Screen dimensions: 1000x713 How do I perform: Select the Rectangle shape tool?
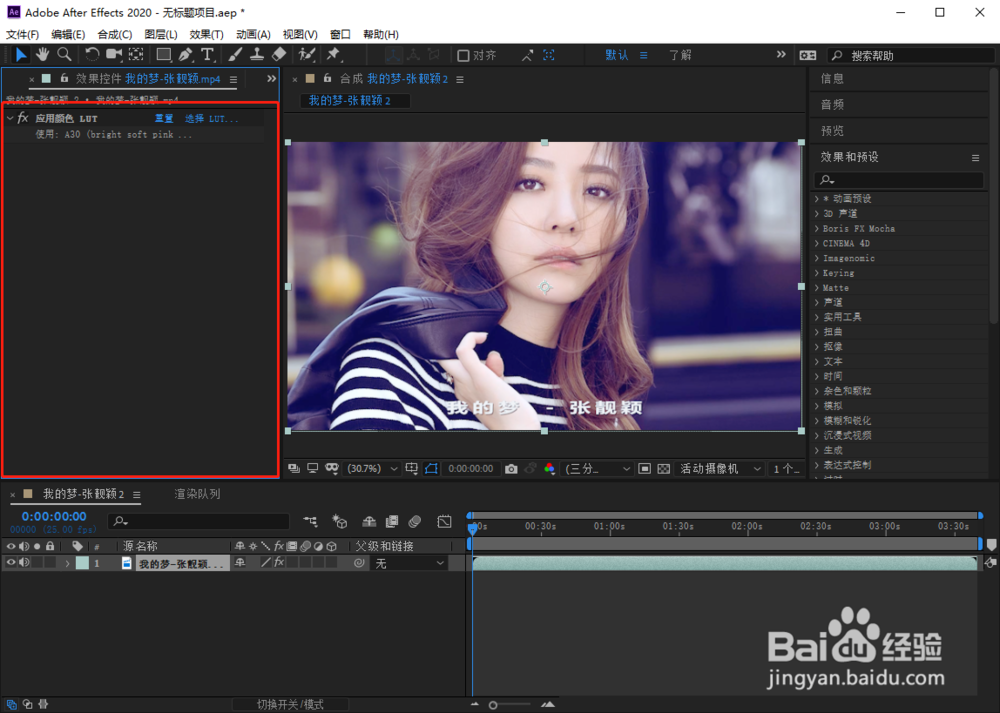pyautogui.click(x=164, y=55)
